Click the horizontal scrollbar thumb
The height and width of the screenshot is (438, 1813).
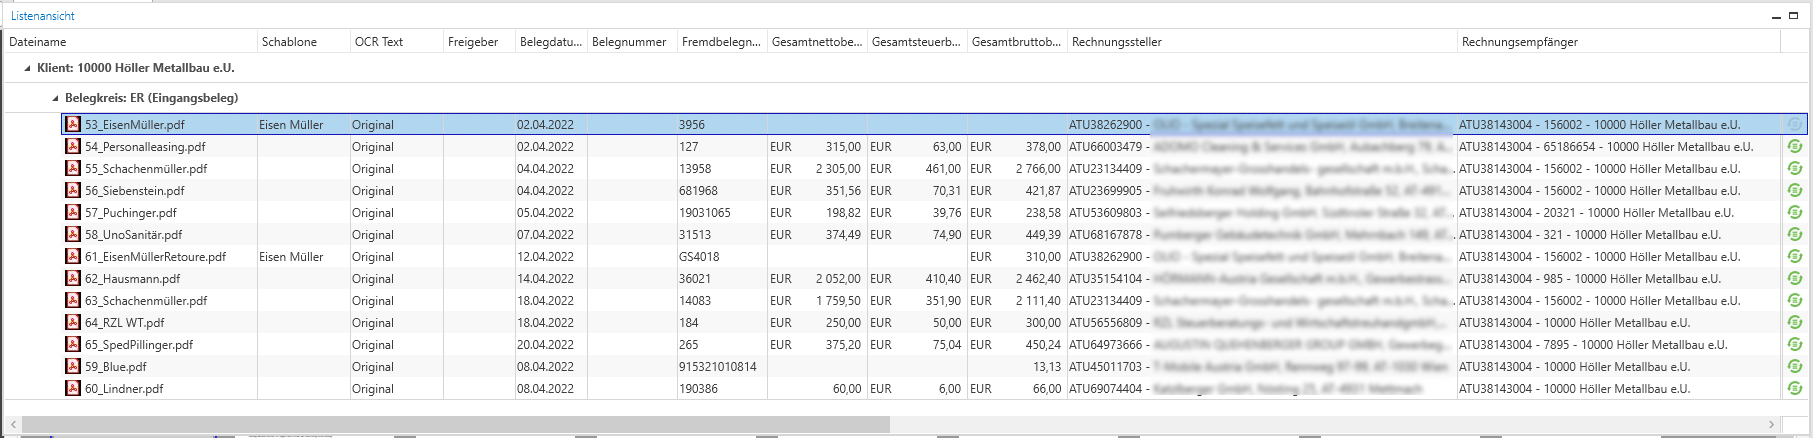pyautogui.click(x=455, y=425)
